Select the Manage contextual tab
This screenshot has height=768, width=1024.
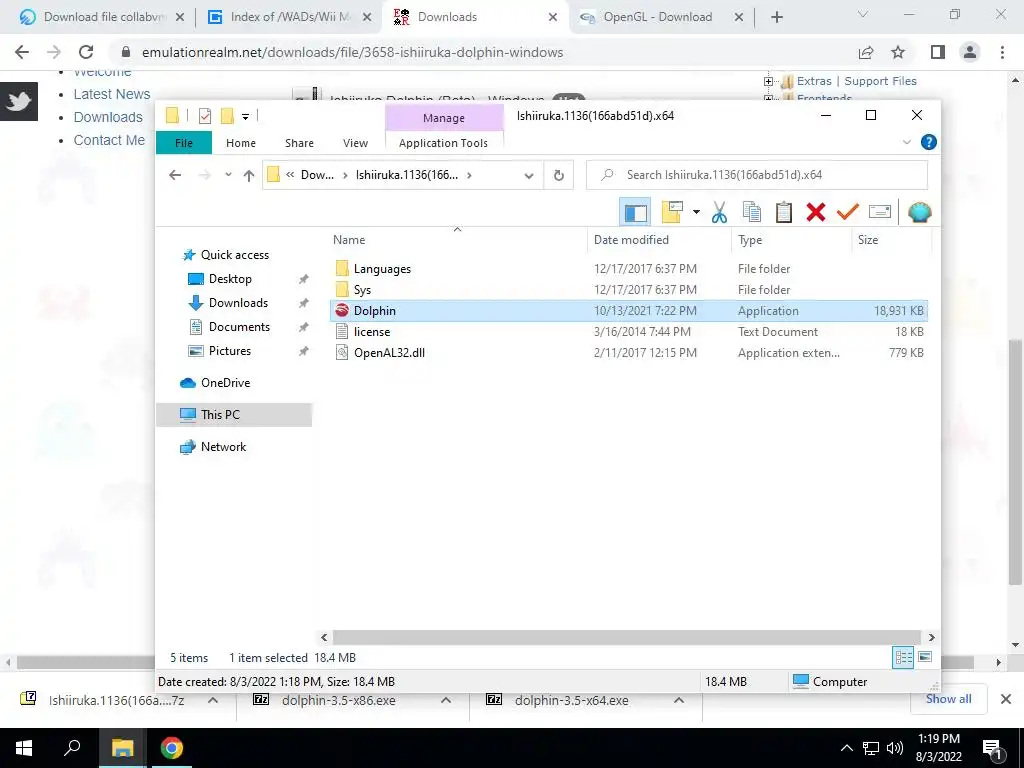444,118
